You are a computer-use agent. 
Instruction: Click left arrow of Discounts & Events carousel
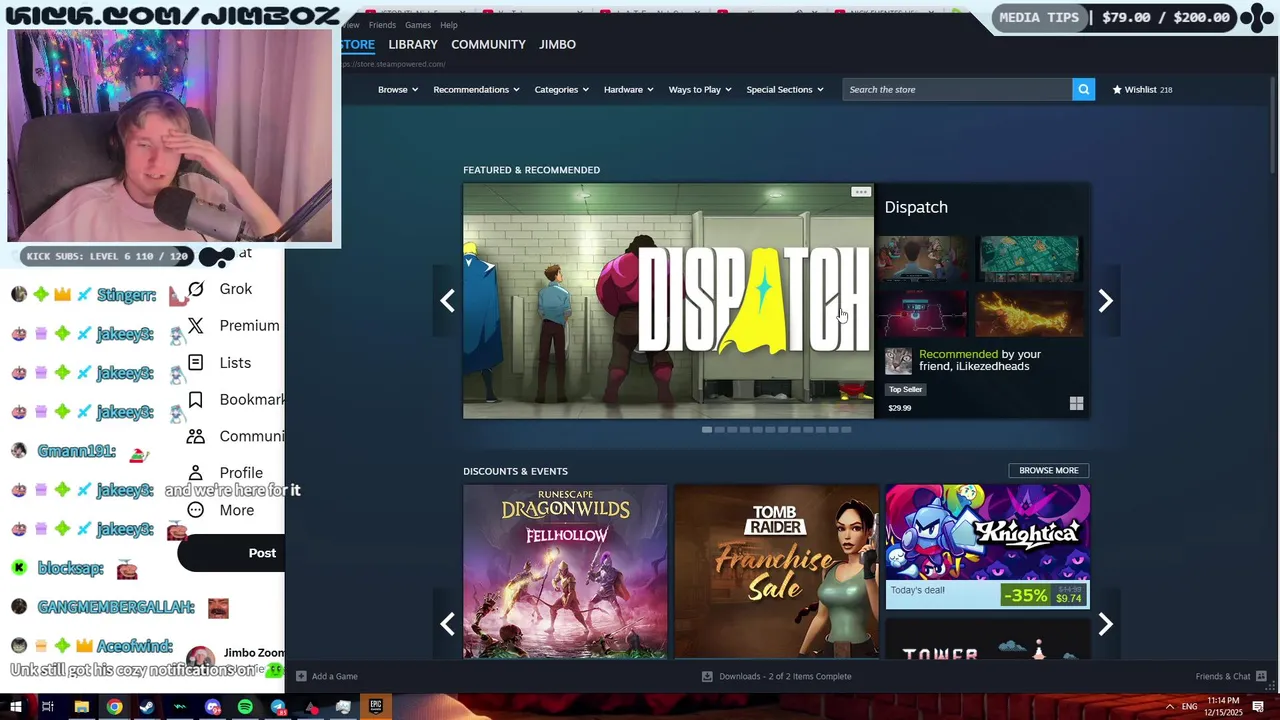tap(447, 624)
